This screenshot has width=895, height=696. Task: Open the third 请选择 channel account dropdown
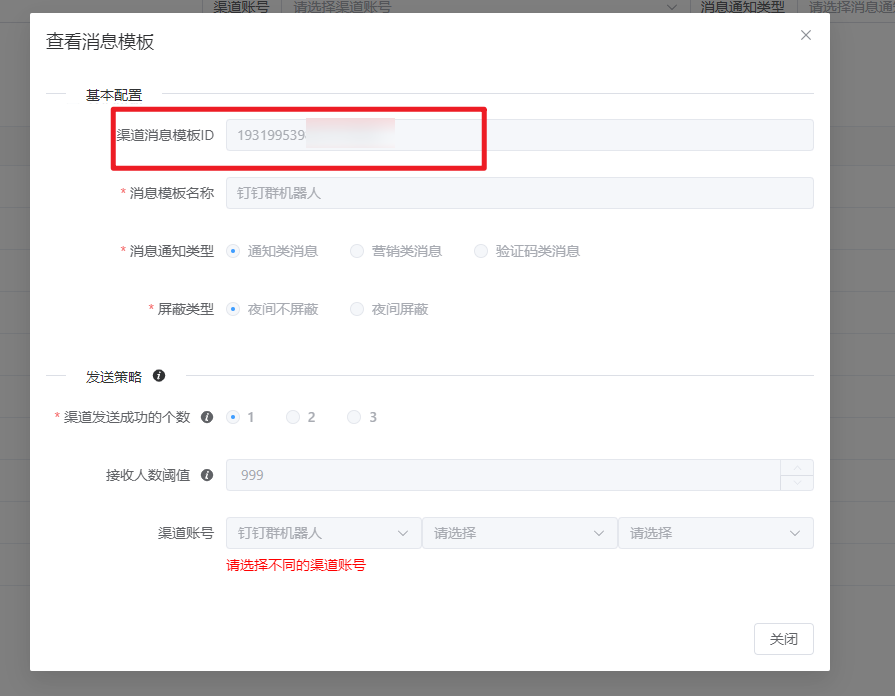716,533
